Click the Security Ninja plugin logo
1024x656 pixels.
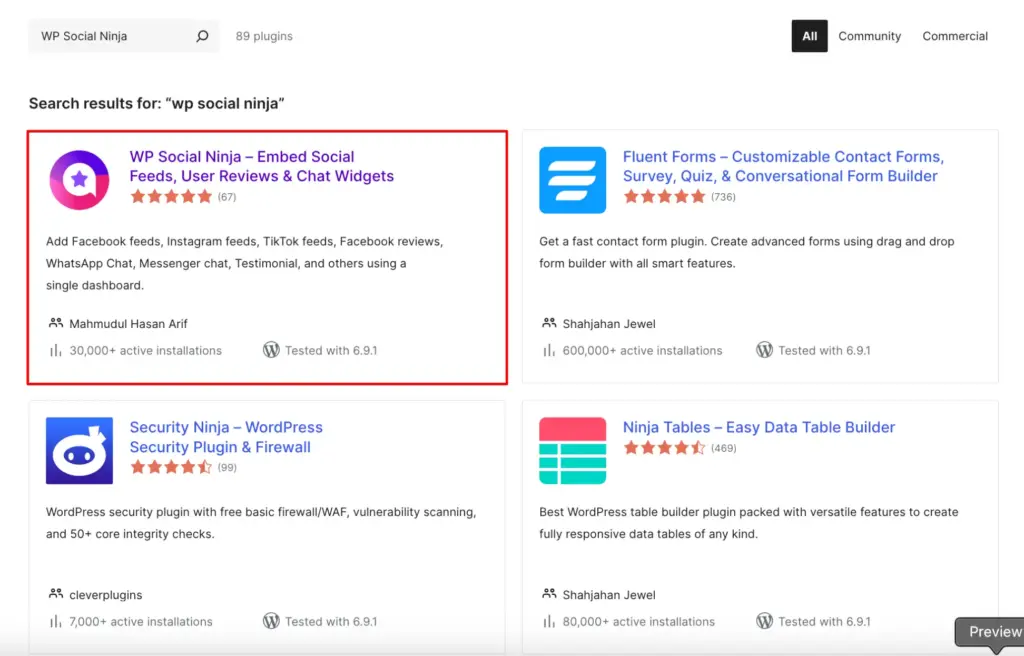click(x=78, y=451)
